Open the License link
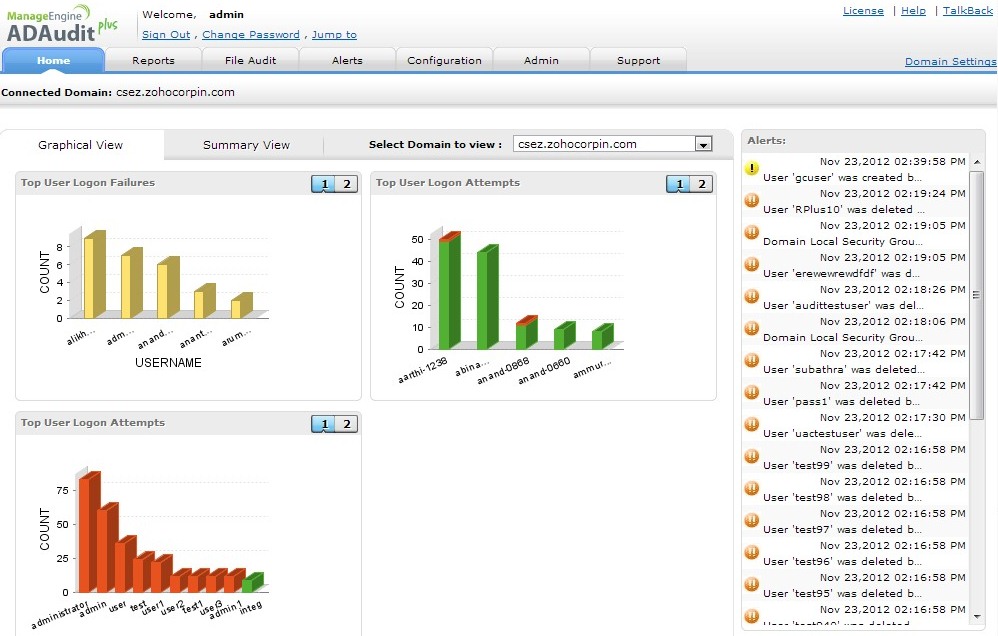The height and width of the screenshot is (636, 998). coord(863,11)
